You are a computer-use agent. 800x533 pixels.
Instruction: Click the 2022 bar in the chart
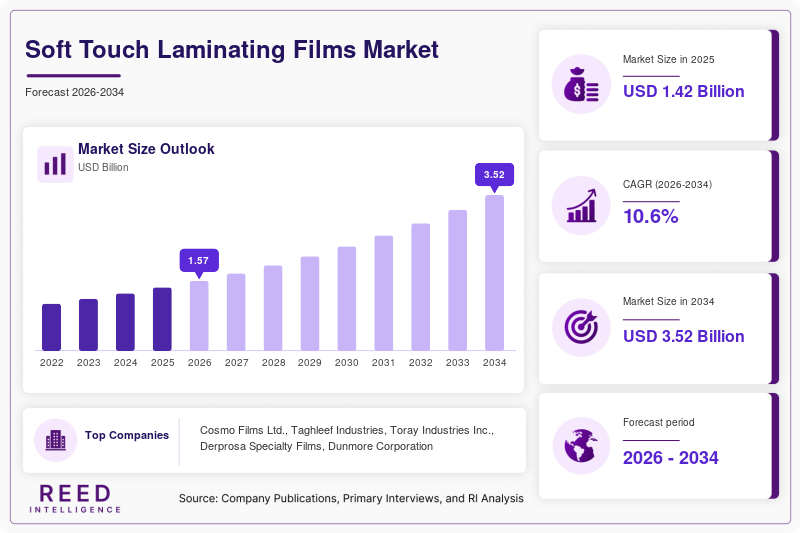tap(52, 327)
